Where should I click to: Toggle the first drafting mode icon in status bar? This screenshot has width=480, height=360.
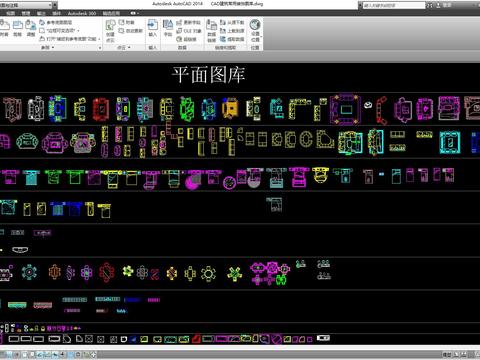point(9,355)
